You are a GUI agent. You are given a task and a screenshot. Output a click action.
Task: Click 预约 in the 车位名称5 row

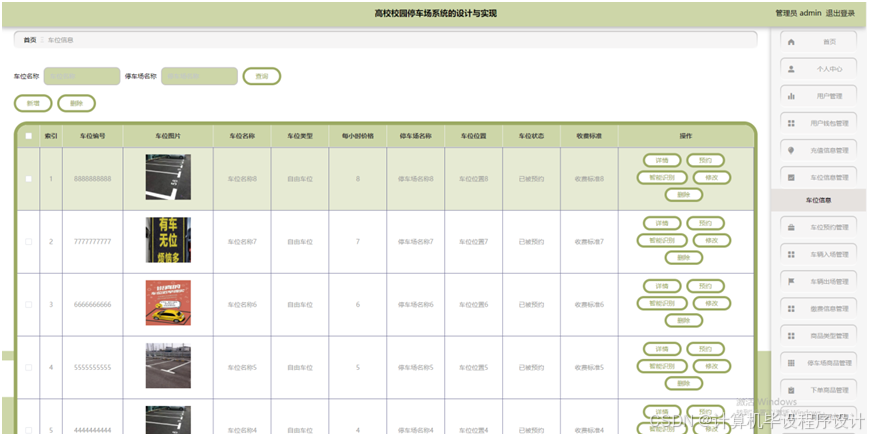(705, 349)
